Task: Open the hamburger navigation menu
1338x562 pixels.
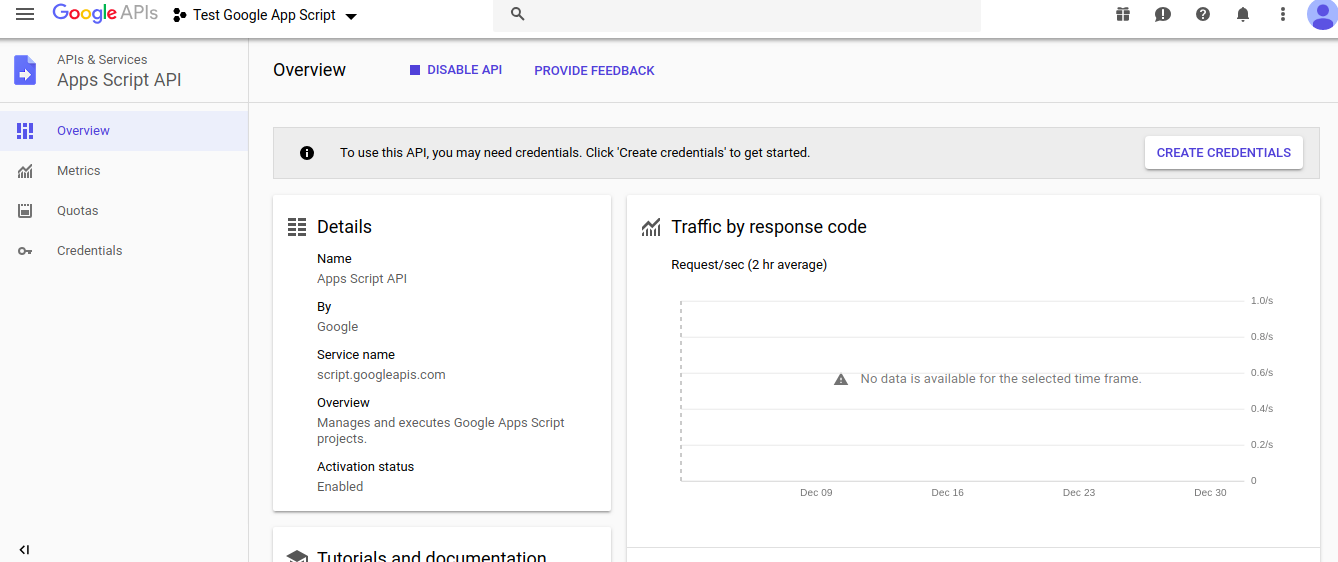Action: tap(25, 14)
